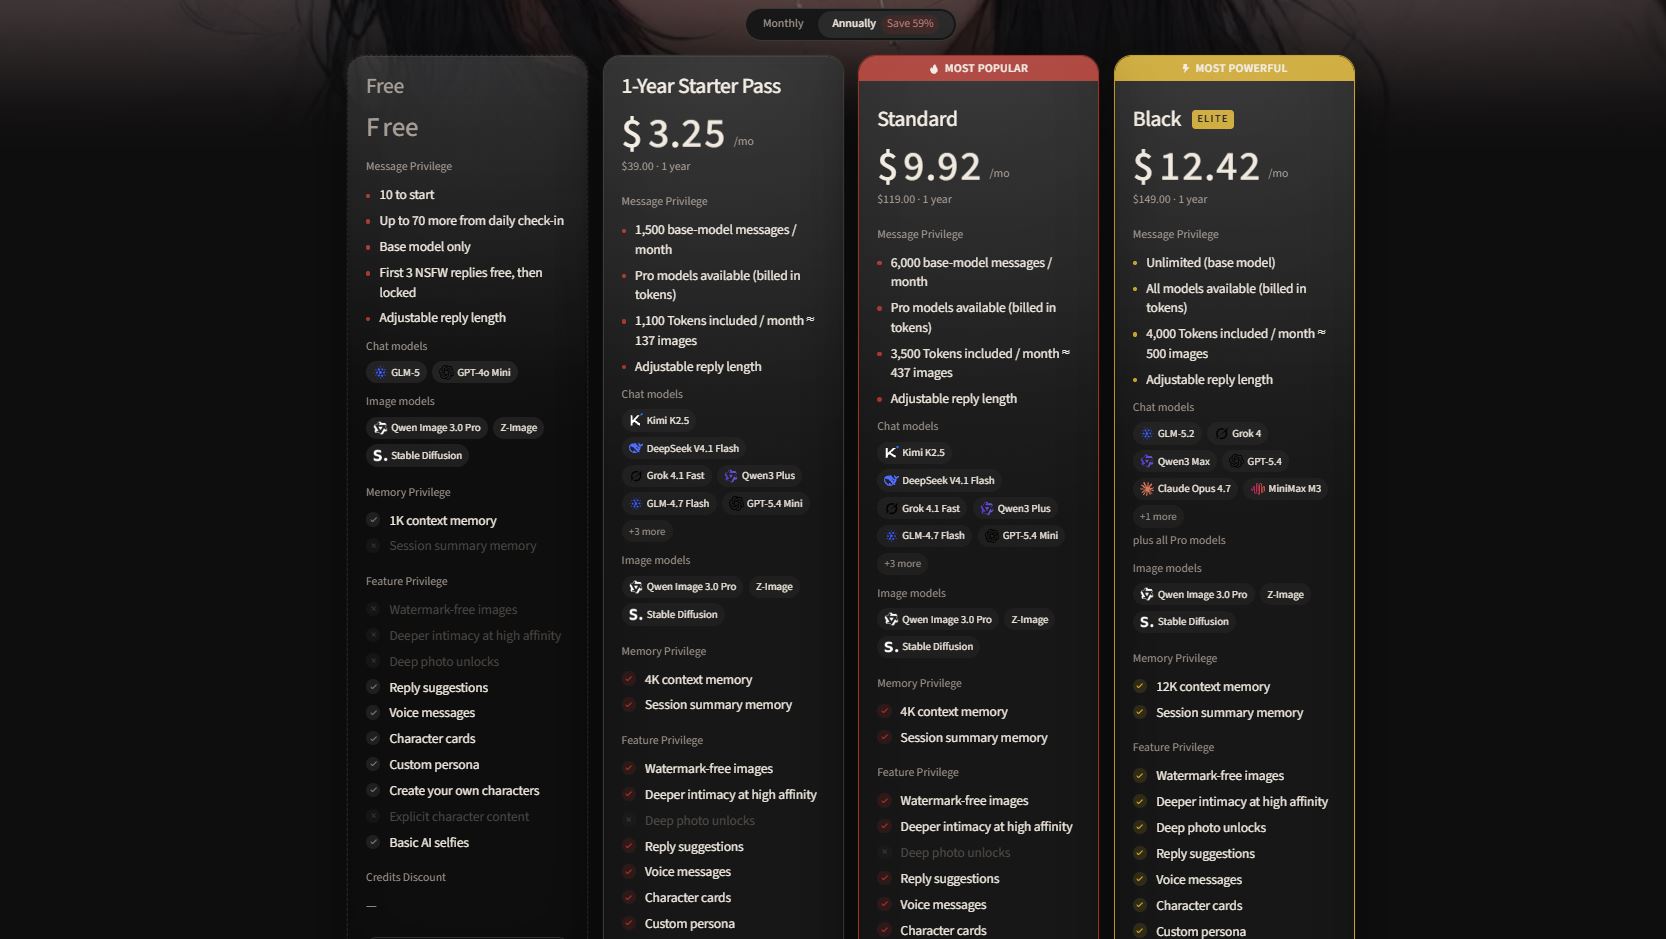Click GPT-5.4 chip in Black plan
Screen dimensions: 1666x939
point(1256,462)
